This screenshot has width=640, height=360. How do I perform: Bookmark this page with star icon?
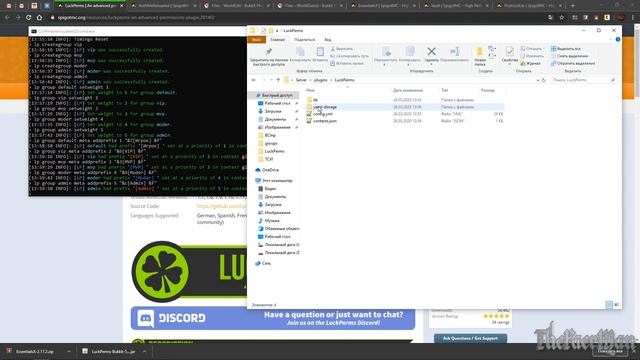(562, 18)
